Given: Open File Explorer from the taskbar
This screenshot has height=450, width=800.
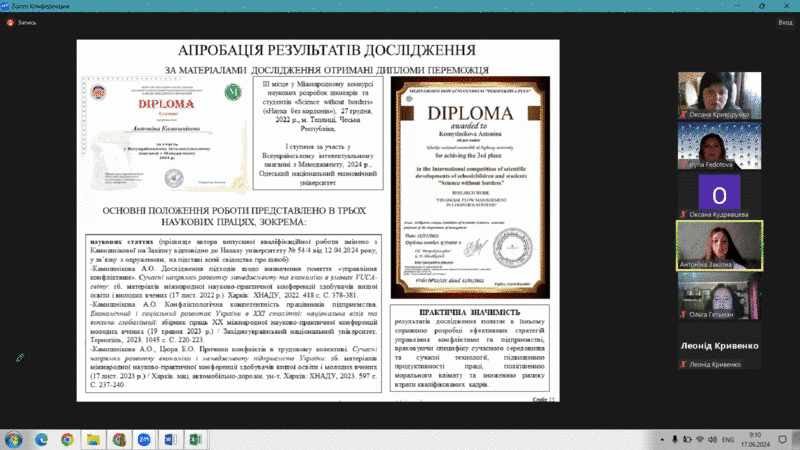Looking at the screenshot, I should tap(93, 439).
